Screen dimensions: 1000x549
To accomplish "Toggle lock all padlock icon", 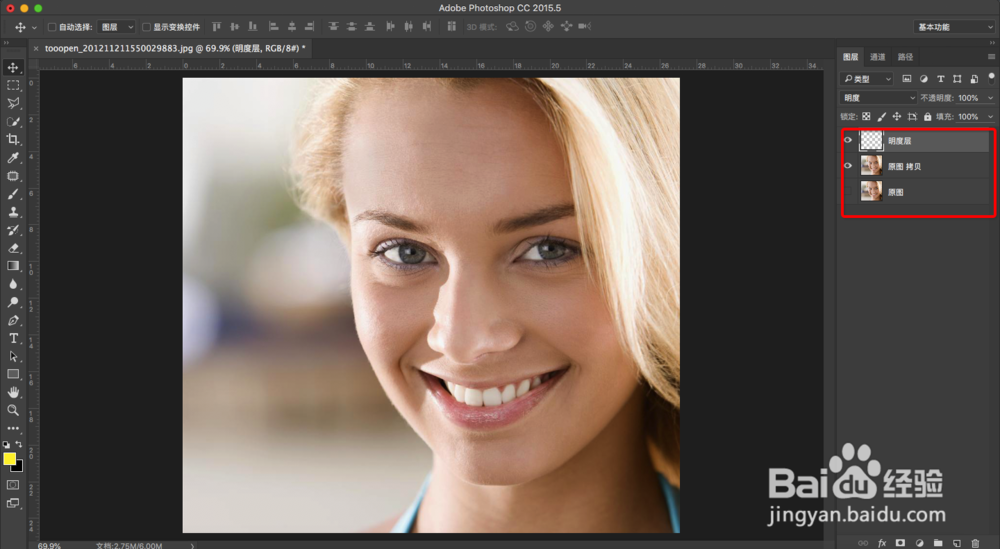I will [927, 117].
